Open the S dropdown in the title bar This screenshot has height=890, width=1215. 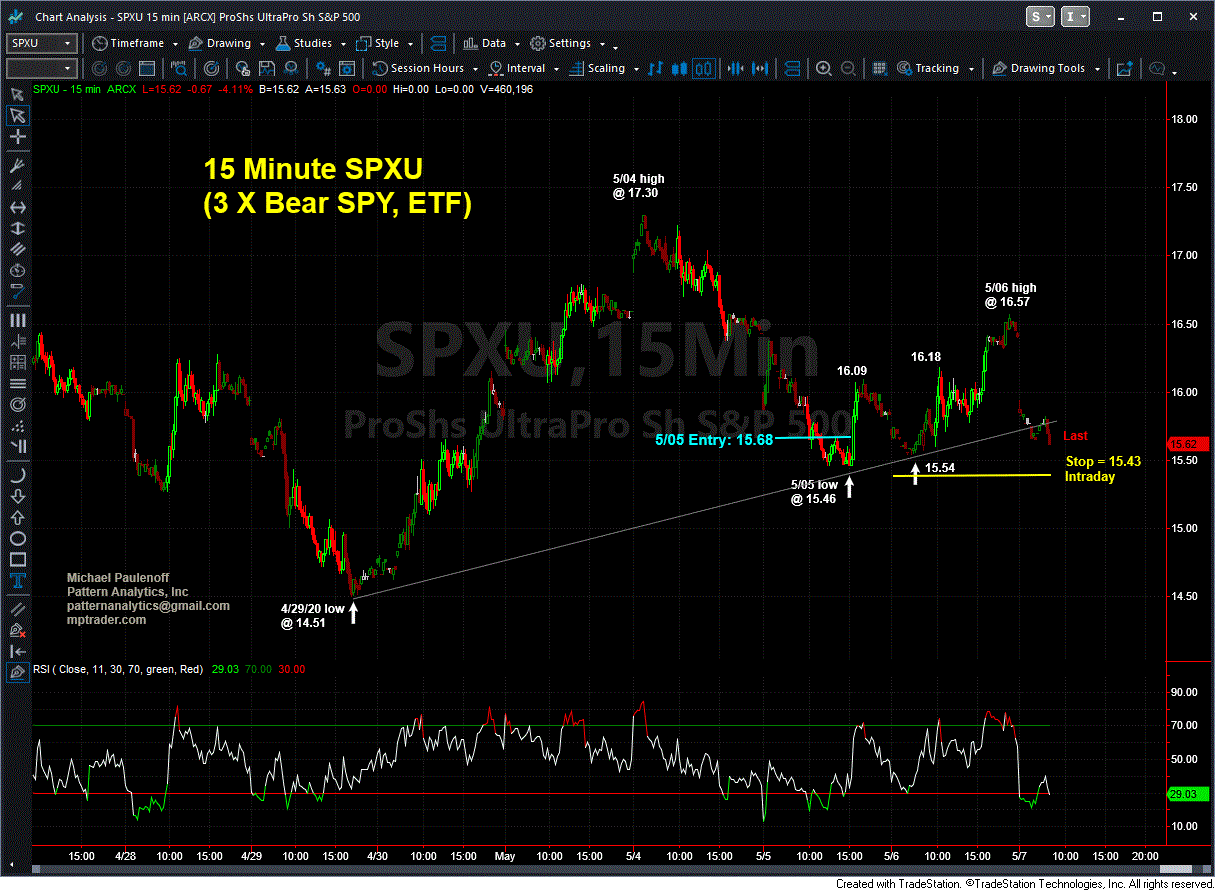pyautogui.click(x=1041, y=17)
